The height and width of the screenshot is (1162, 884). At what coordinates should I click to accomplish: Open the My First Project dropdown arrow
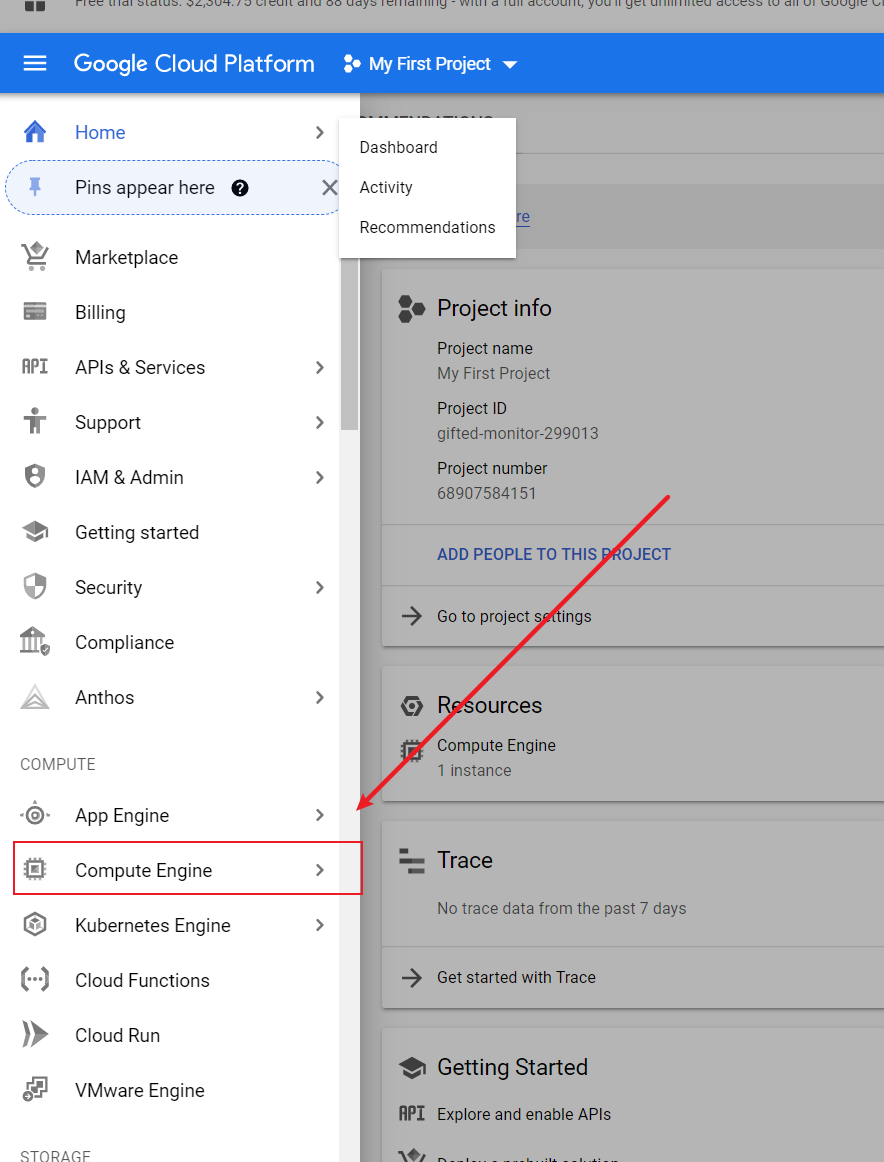coord(510,64)
